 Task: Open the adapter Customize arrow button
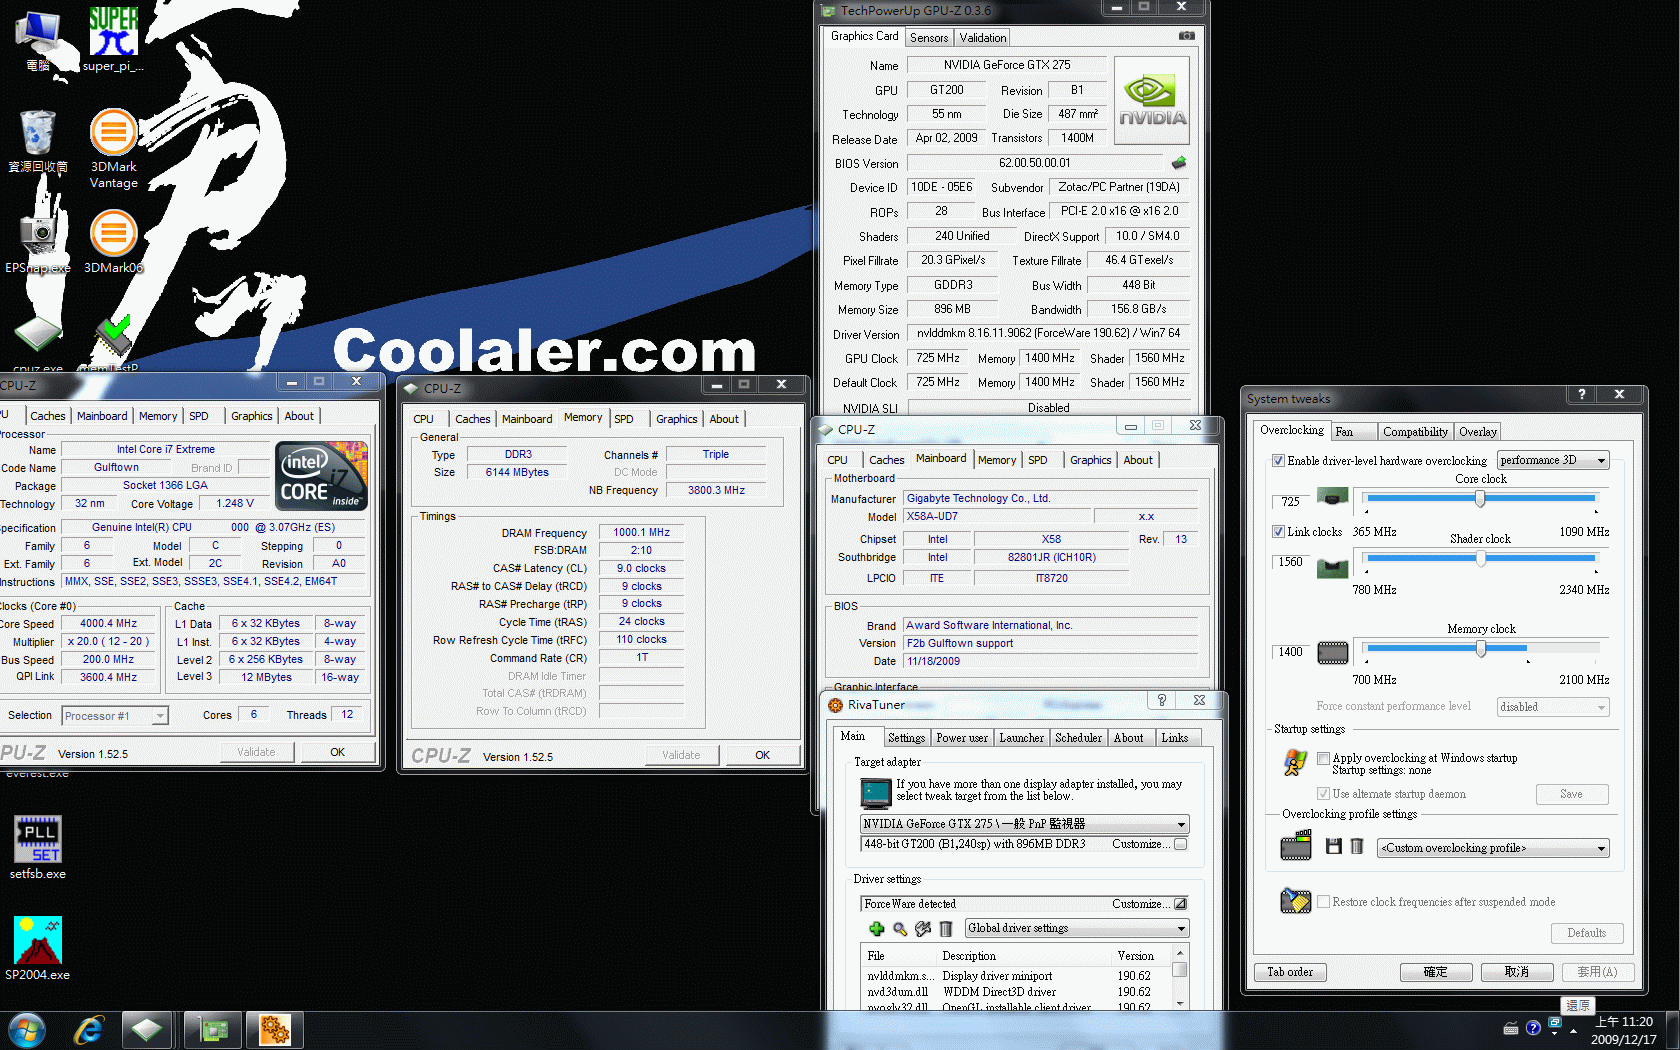[1181, 844]
